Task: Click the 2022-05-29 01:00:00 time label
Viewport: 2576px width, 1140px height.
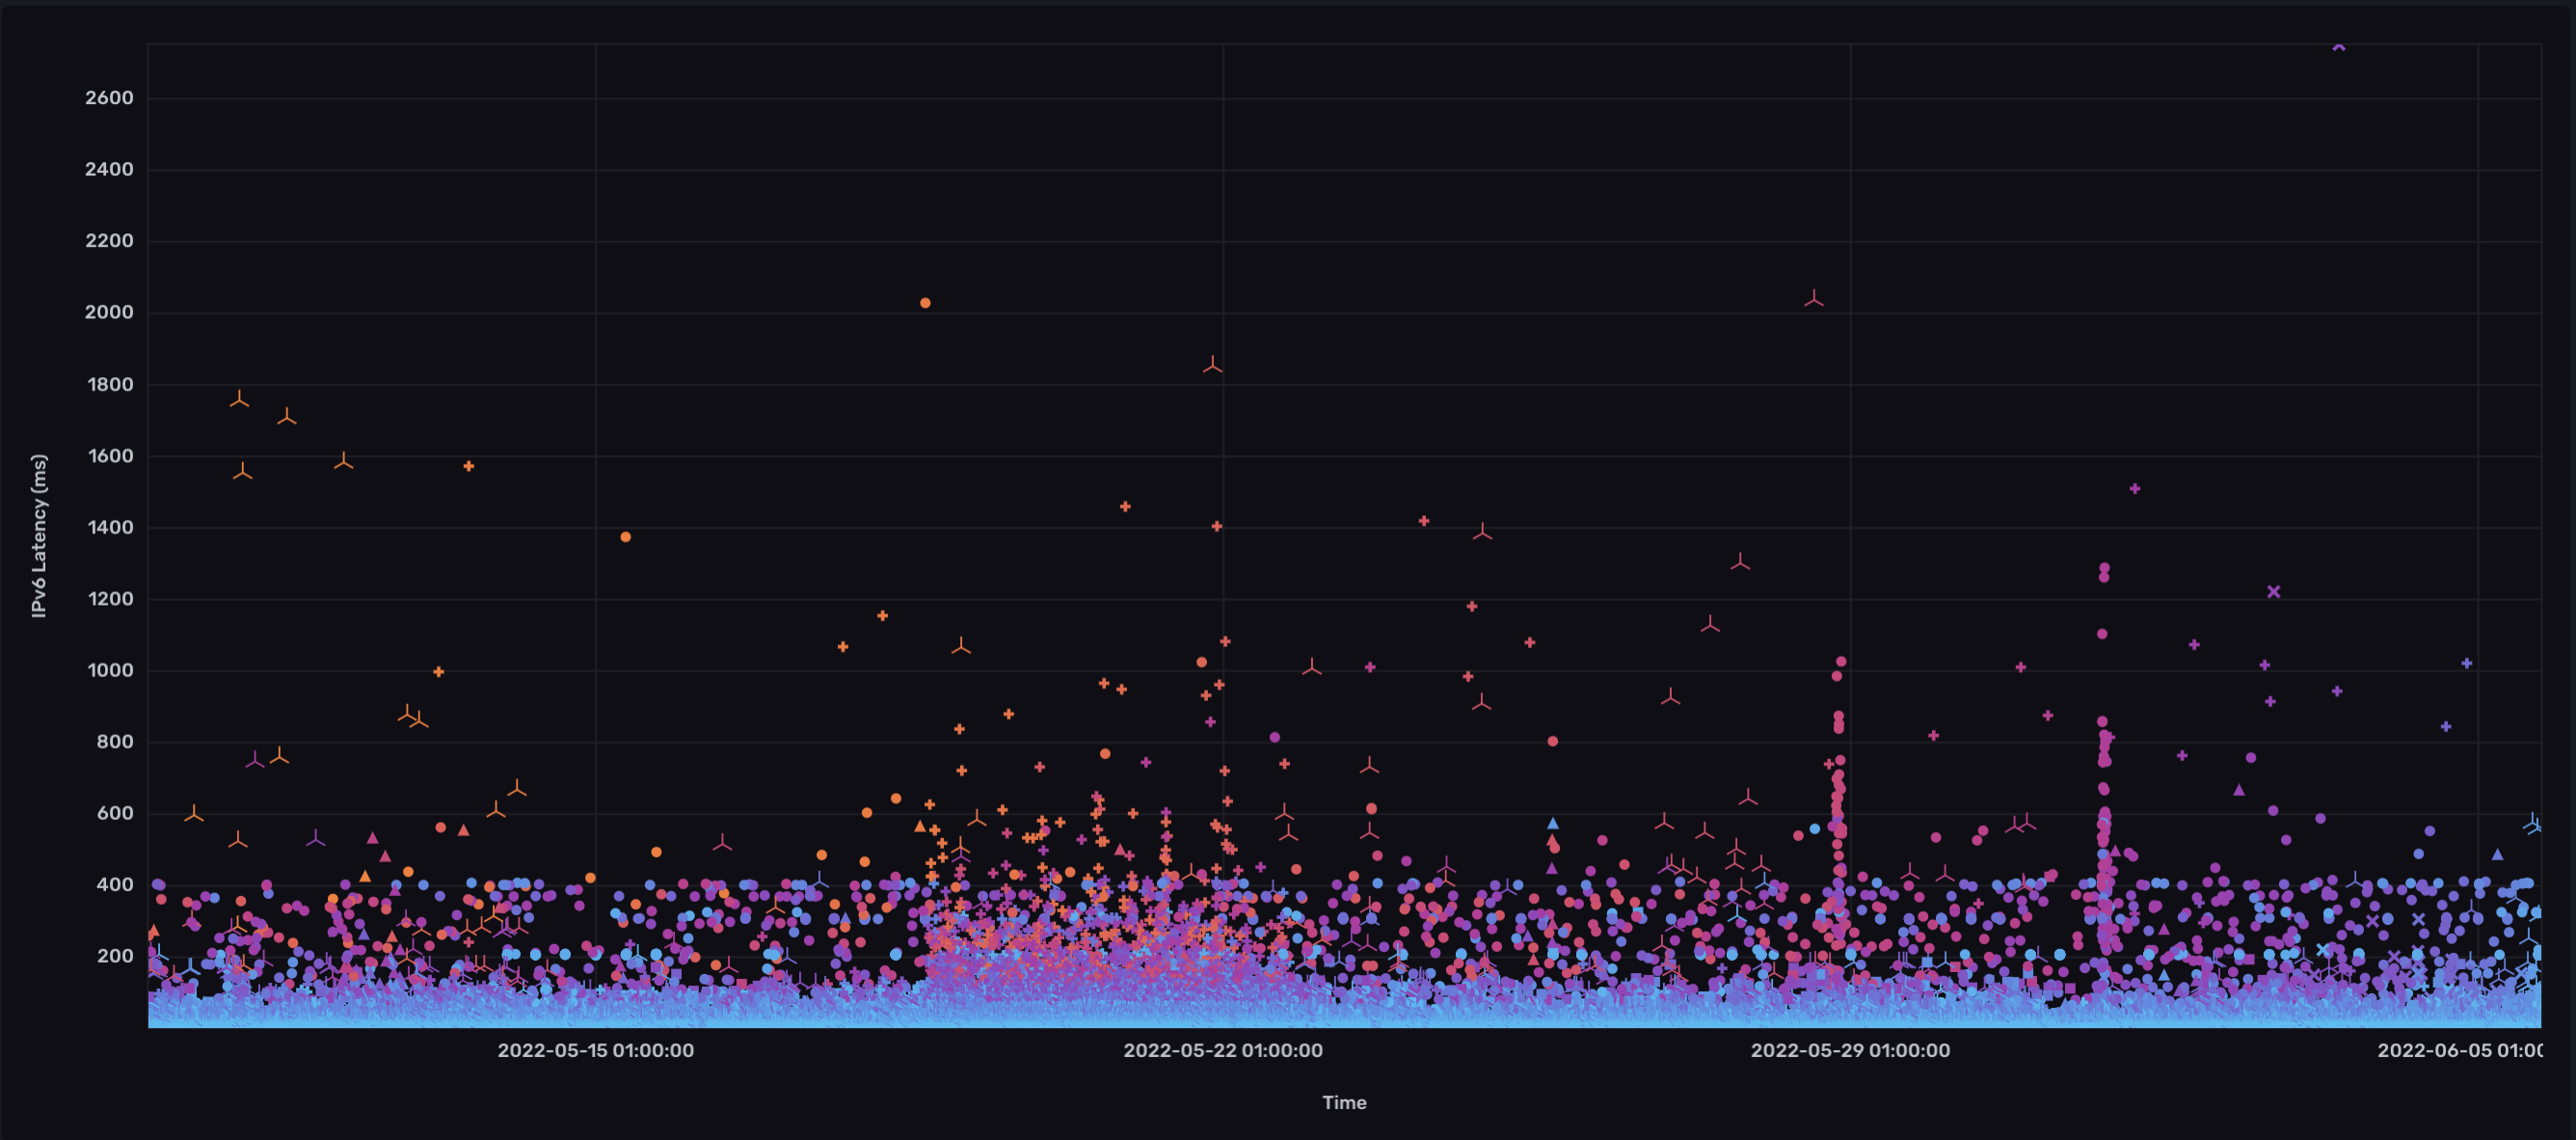Action: pyautogui.click(x=1849, y=1050)
